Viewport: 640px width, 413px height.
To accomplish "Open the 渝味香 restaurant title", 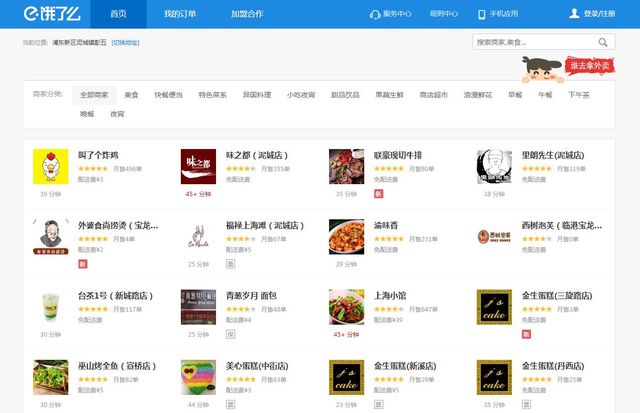I will 386,226.
